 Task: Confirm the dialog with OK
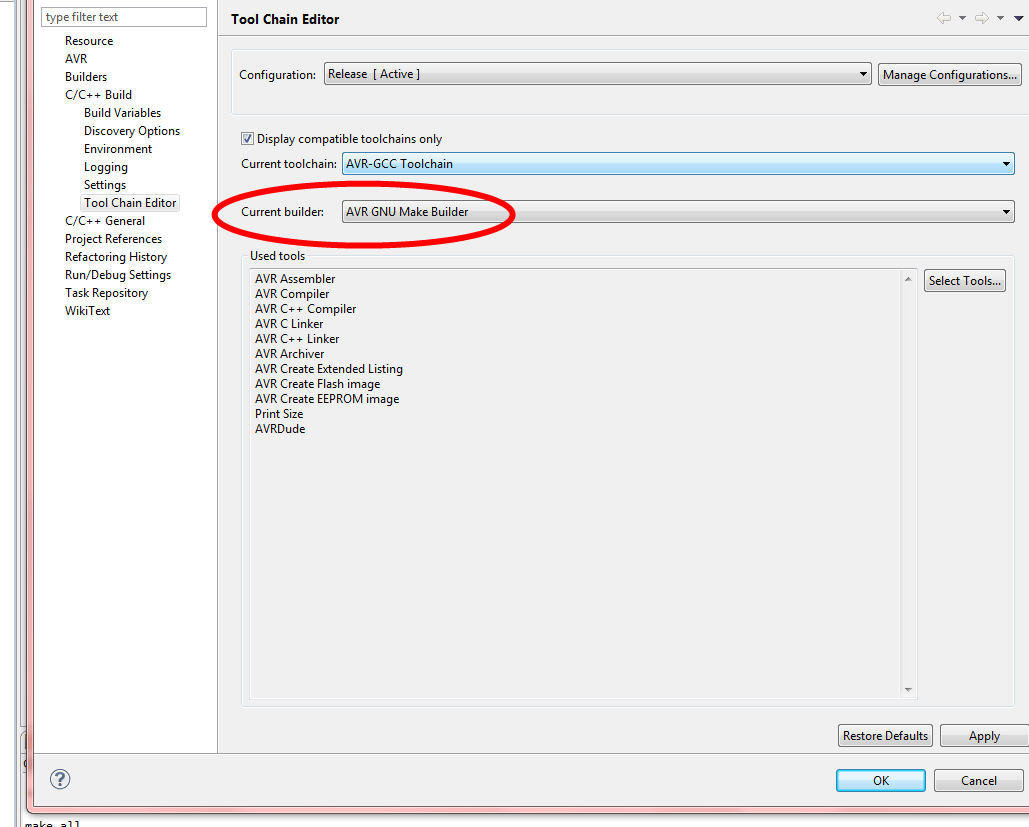[881, 780]
